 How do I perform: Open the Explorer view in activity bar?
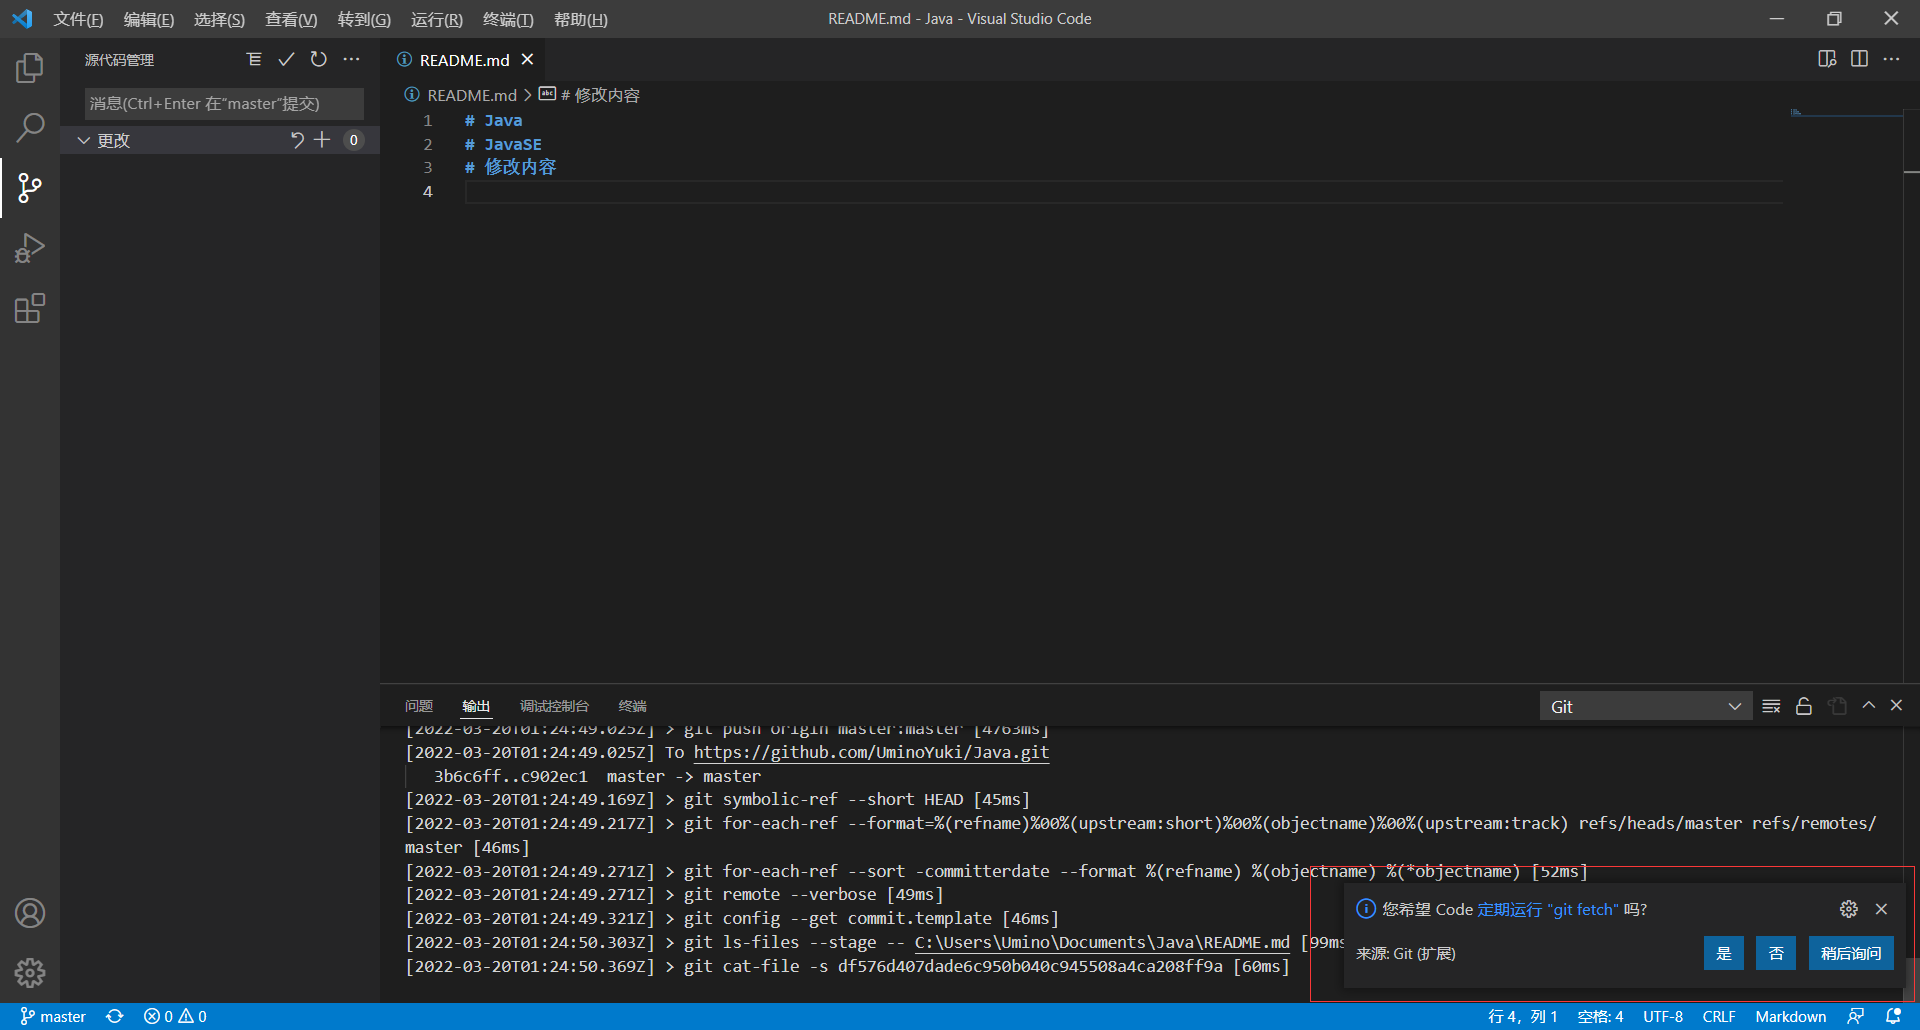30,68
